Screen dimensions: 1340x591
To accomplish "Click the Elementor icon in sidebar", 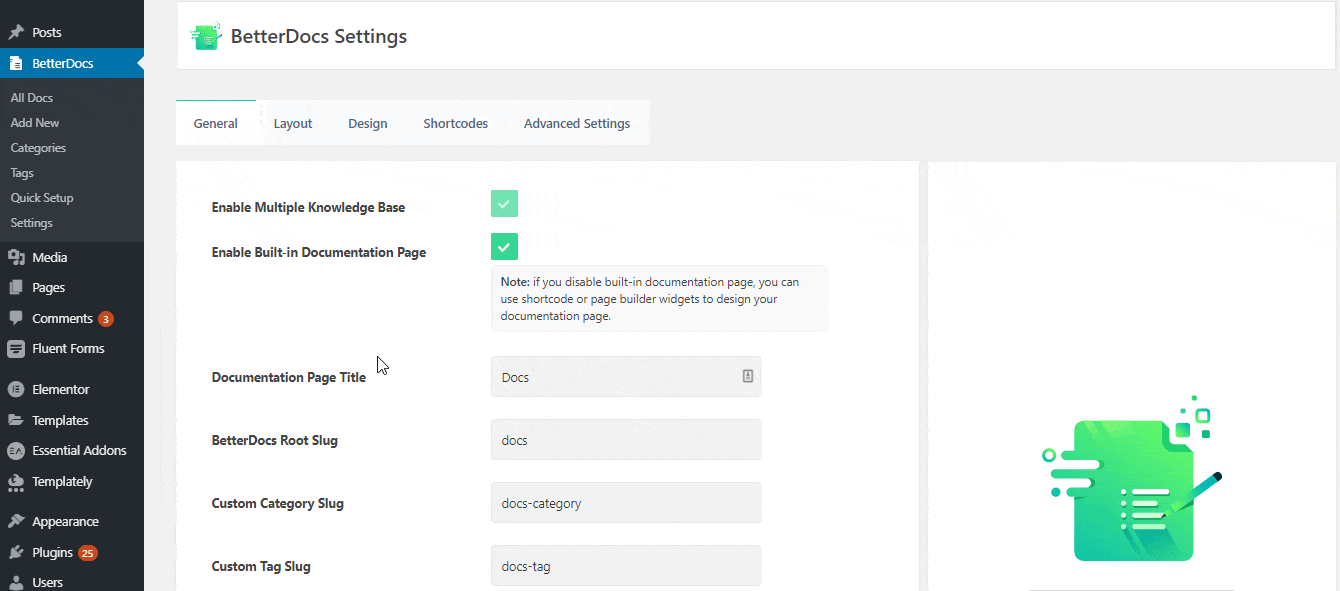I will [16, 390].
